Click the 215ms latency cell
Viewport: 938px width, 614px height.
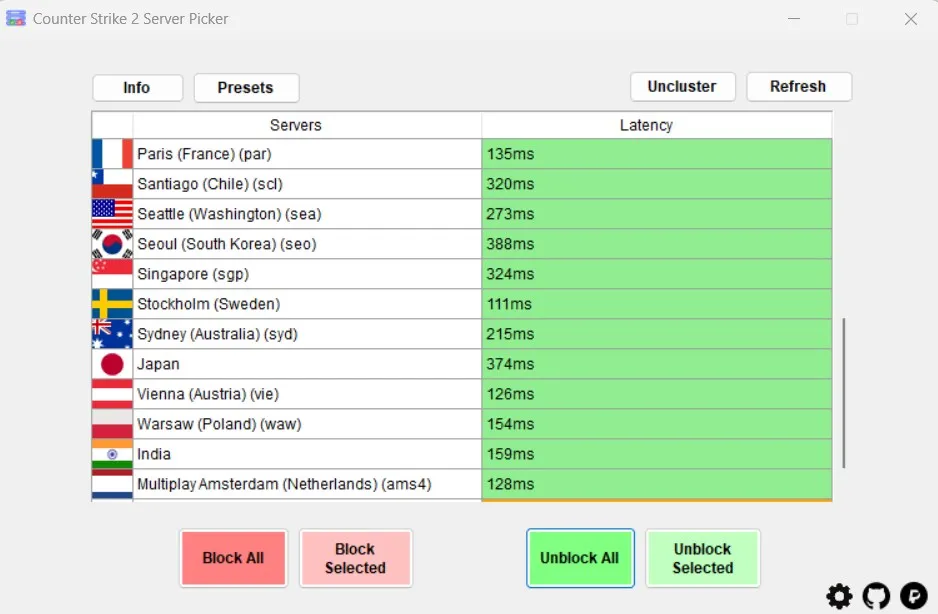click(656, 334)
